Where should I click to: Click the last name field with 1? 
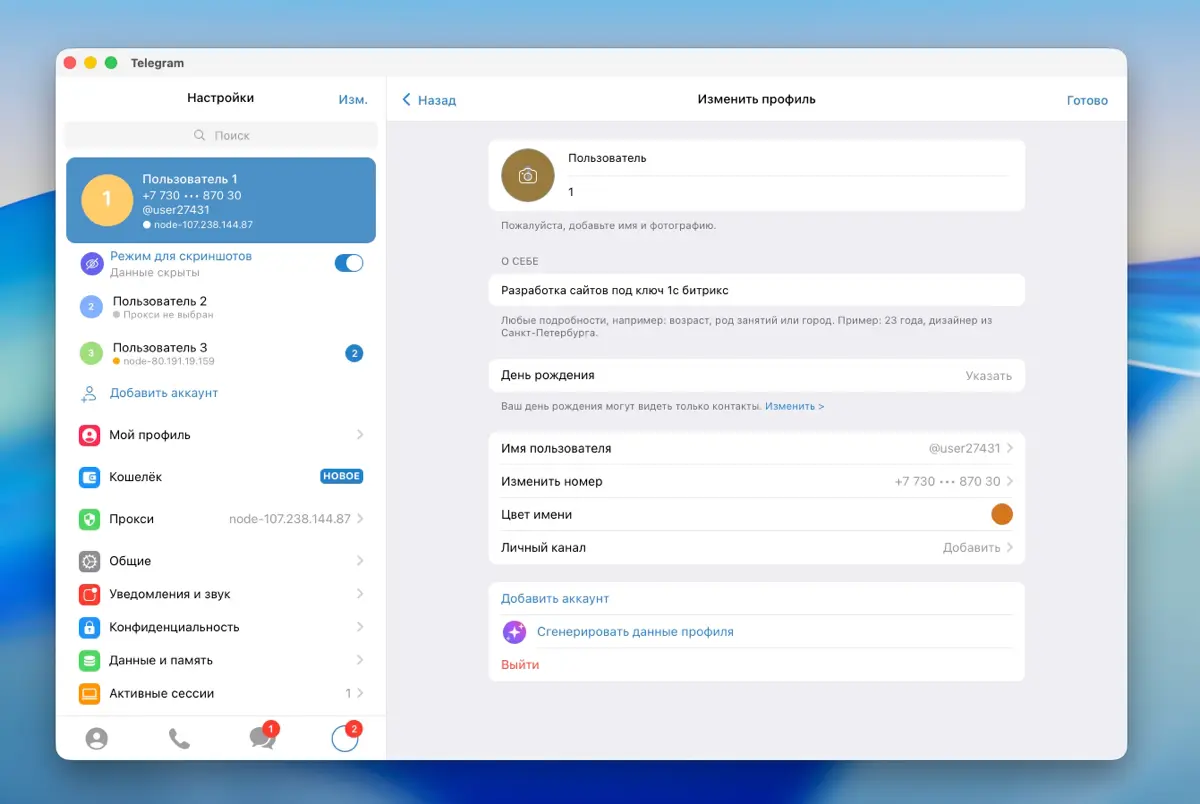[787, 191]
